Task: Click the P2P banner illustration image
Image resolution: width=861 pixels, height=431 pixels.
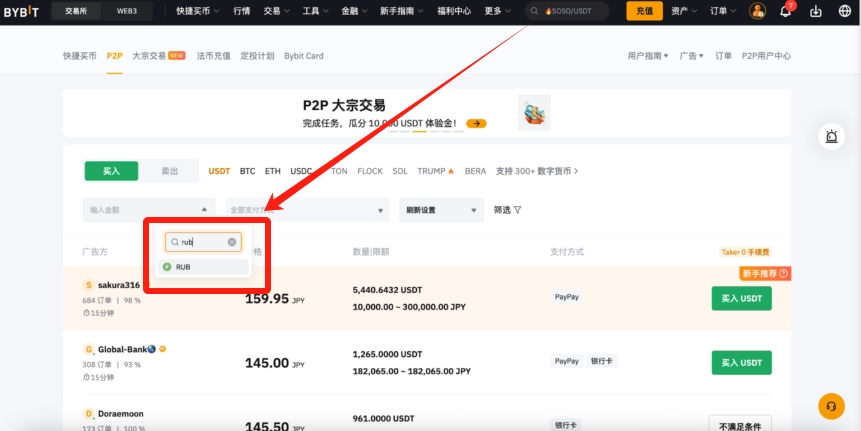Action: tap(534, 113)
